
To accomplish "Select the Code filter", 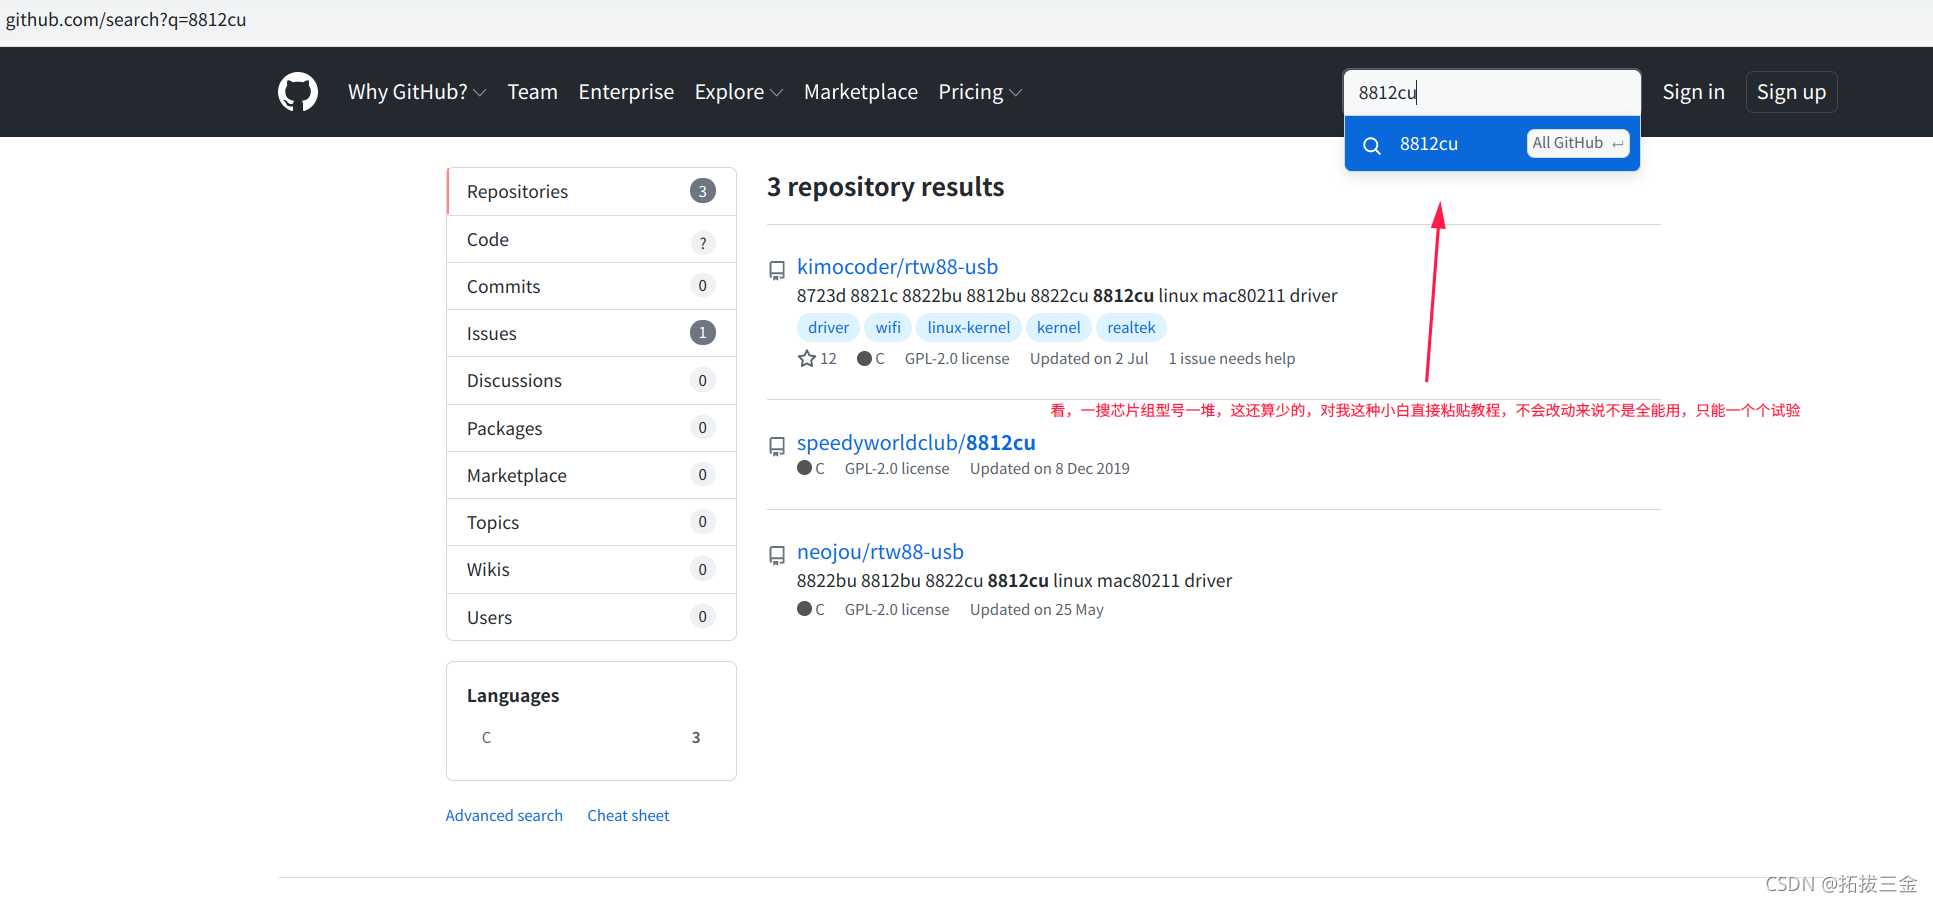I will [x=591, y=239].
